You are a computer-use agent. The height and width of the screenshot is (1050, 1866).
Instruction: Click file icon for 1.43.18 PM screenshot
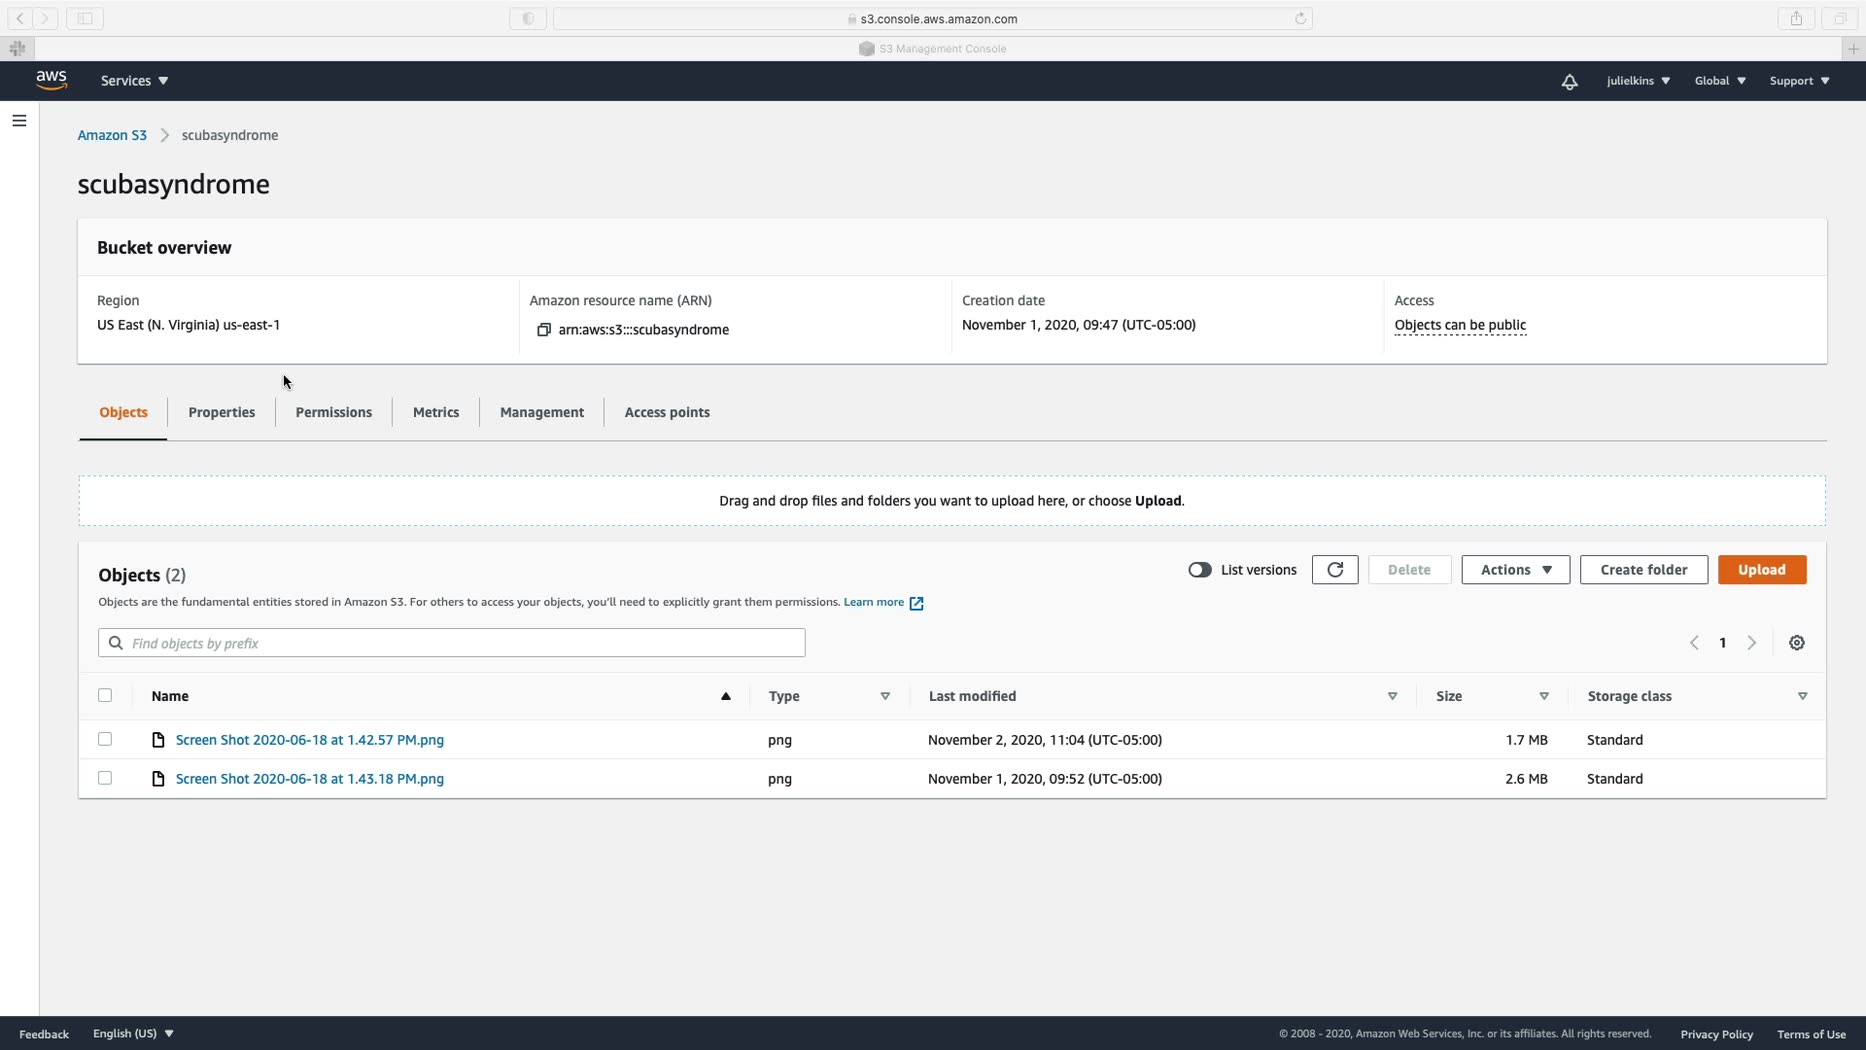(x=158, y=779)
